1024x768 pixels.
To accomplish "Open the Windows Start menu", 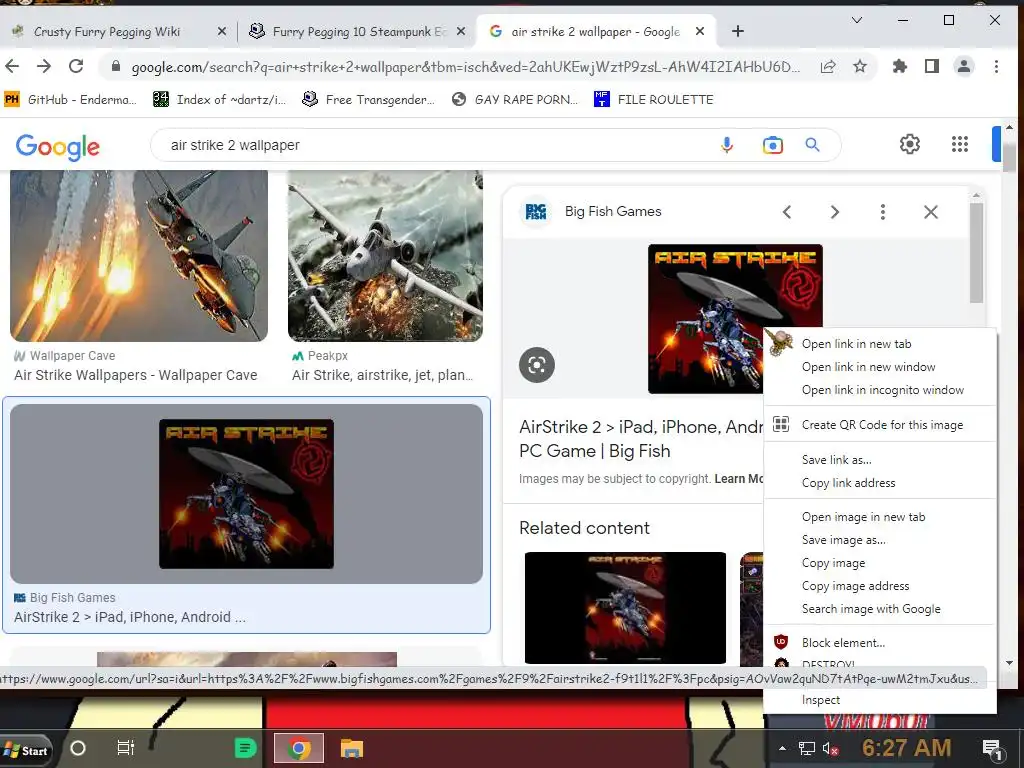I will point(25,750).
